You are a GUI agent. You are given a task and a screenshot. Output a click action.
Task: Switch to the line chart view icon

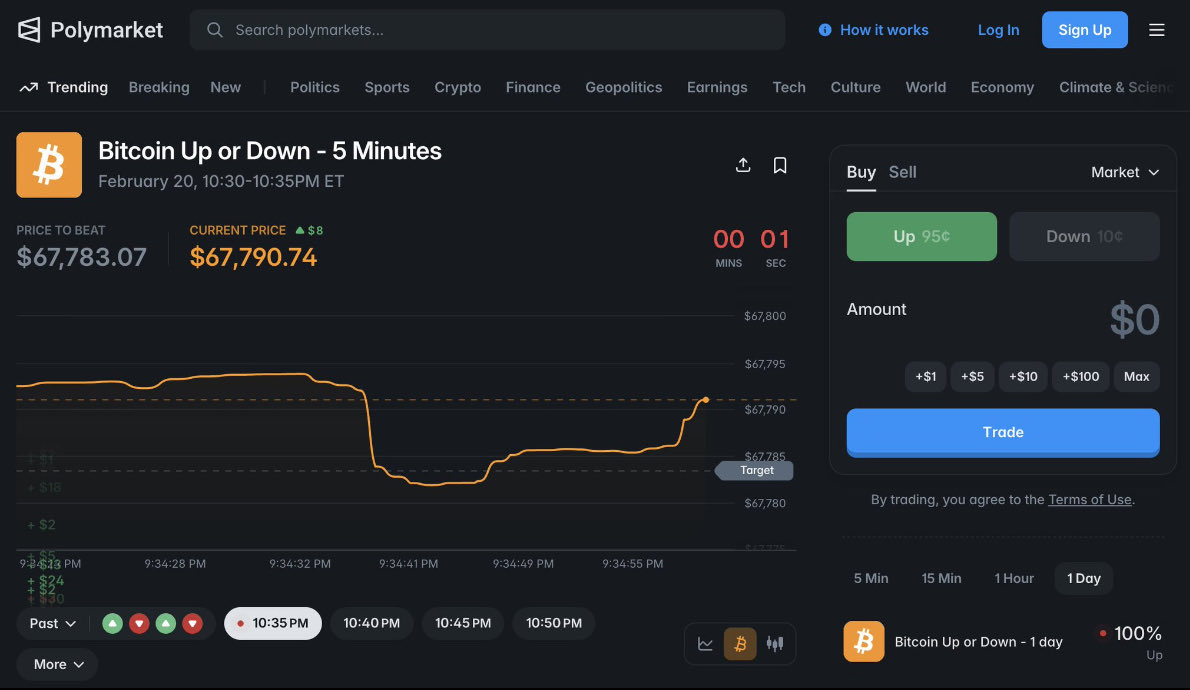pos(705,644)
